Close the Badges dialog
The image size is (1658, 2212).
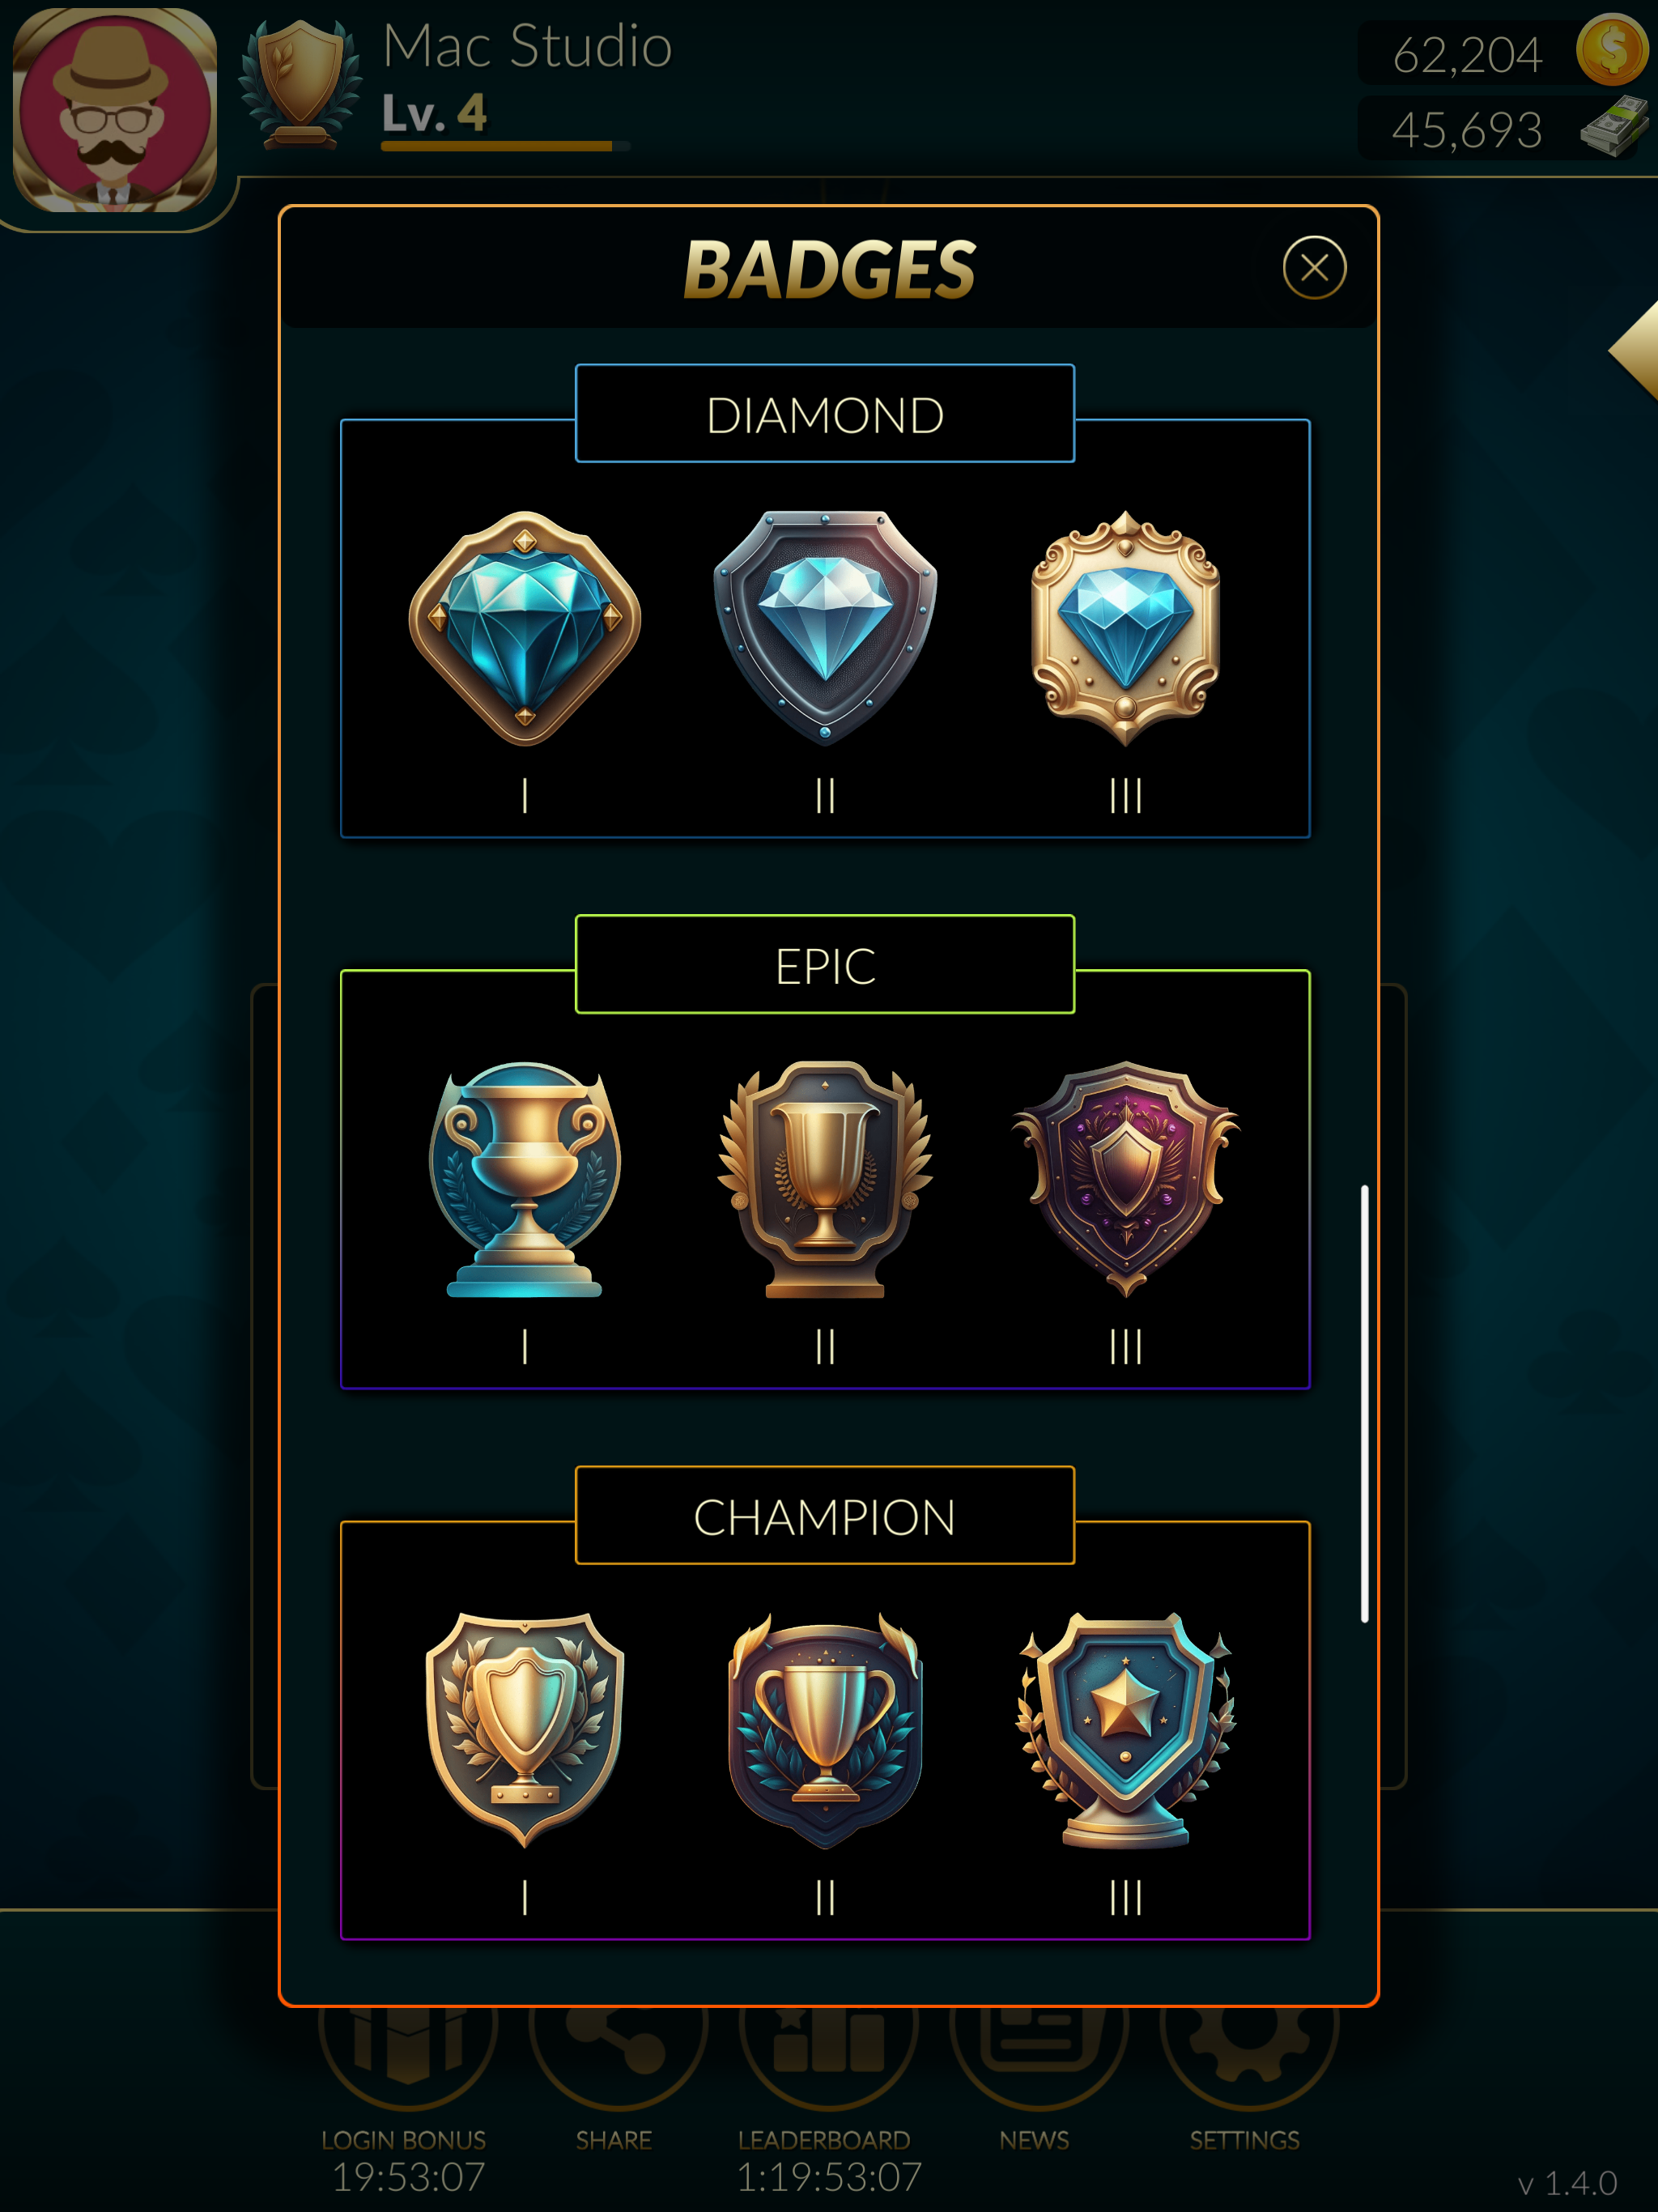click(1314, 267)
